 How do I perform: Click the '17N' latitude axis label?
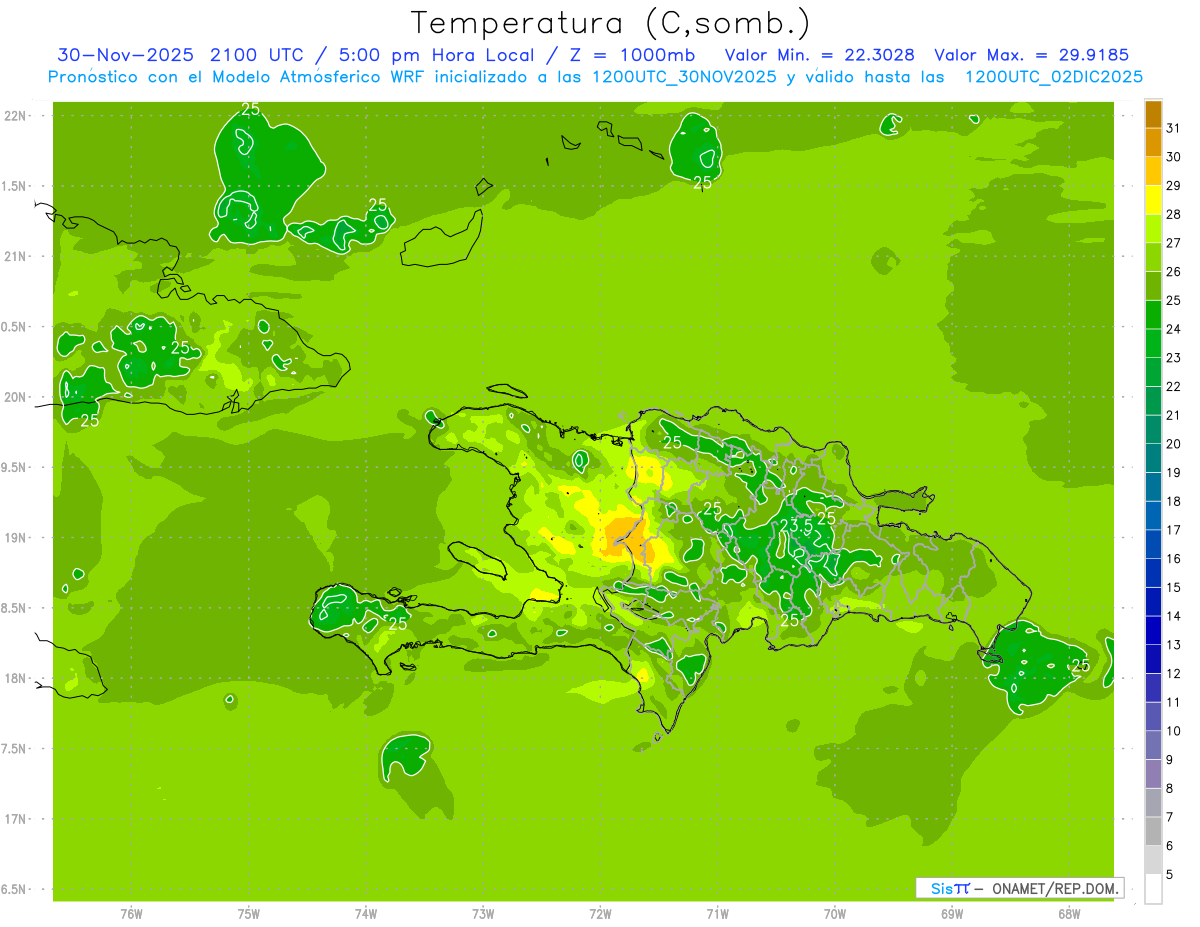(16, 819)
